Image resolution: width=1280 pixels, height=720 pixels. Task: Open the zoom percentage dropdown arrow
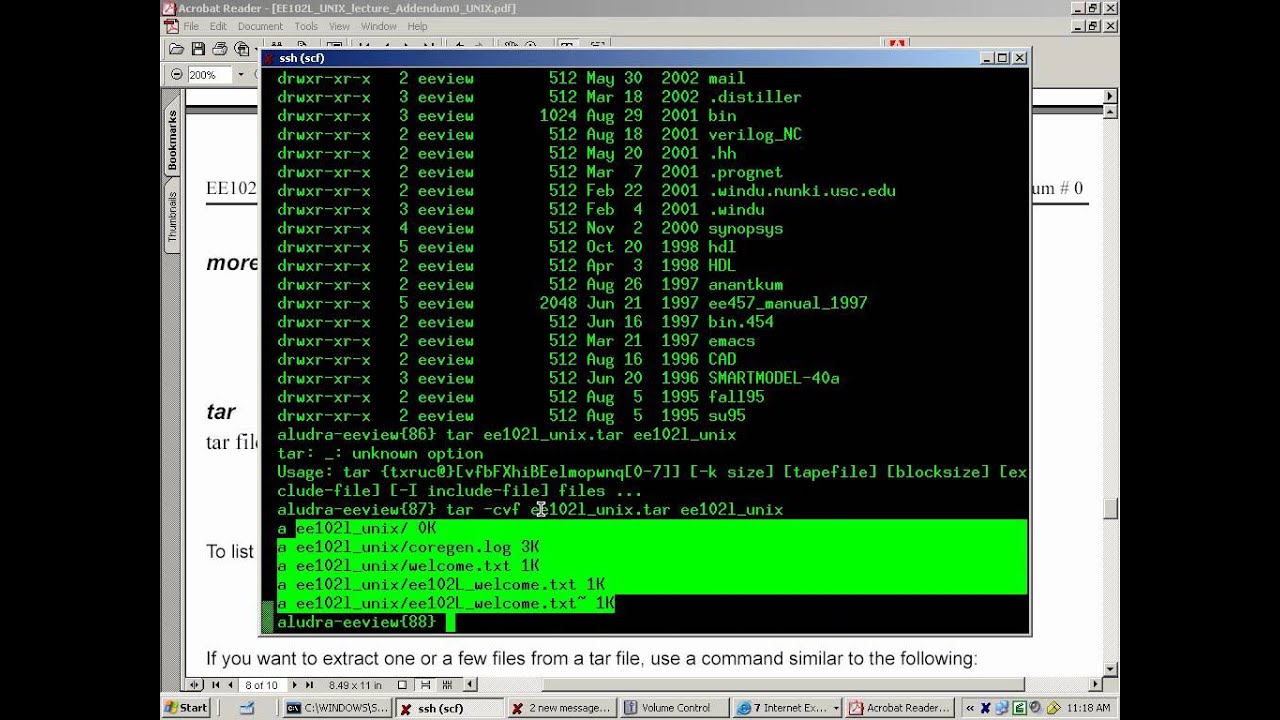(240, 75)
